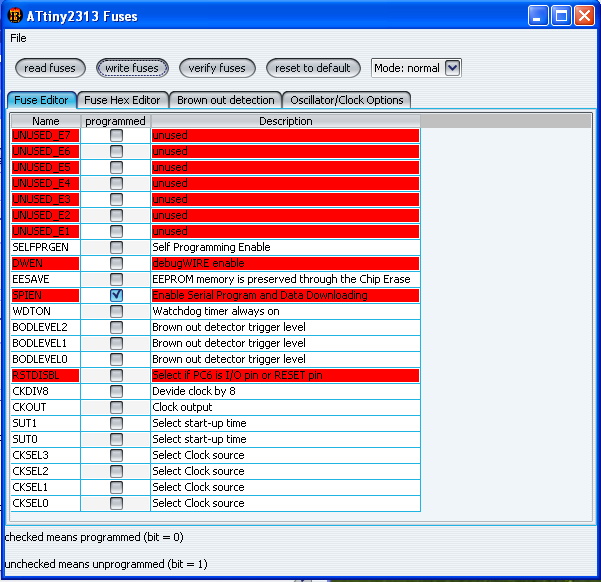The height and width of the screenshot is (582, 601).
Task: Click the read fuses button
Action: [50, 68]
